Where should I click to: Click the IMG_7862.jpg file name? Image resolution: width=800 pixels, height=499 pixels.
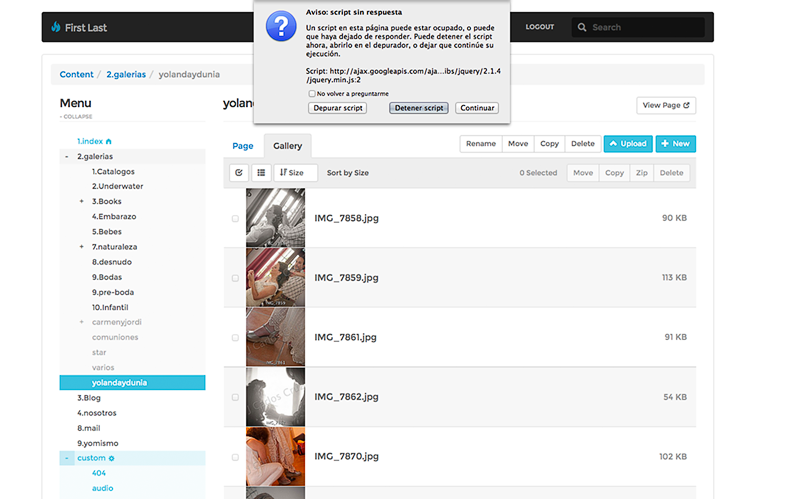pyautogui.click(x=346, y=397)
